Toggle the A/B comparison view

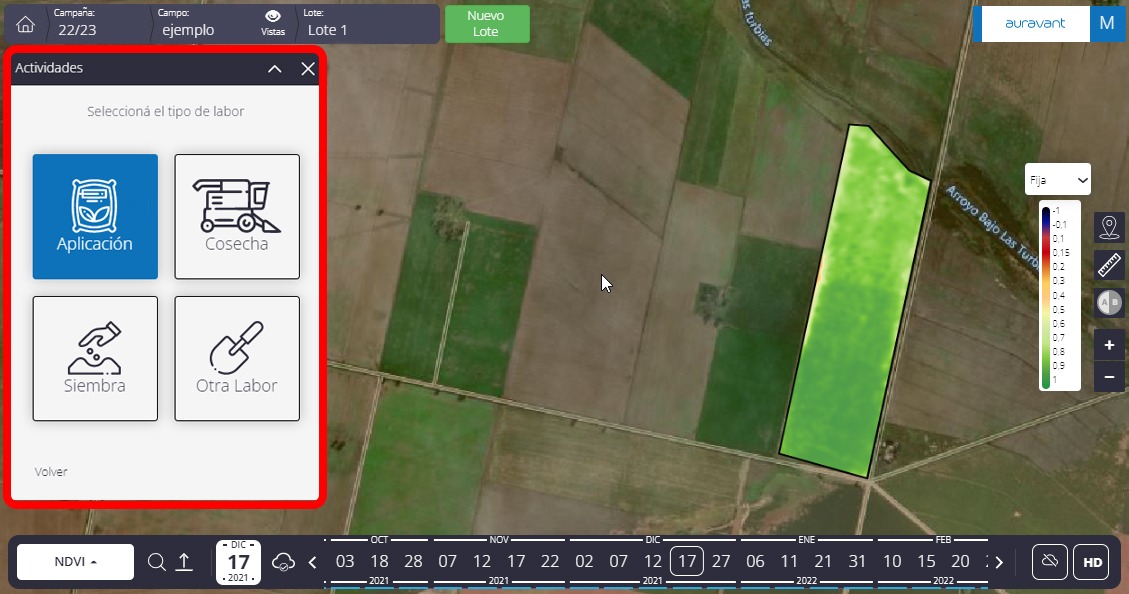click(x=1109, y=302)
